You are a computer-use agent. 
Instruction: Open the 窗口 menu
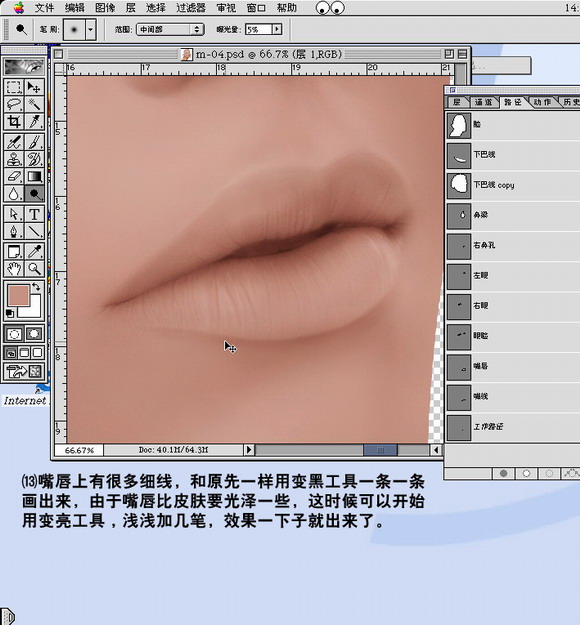(256, 8)
